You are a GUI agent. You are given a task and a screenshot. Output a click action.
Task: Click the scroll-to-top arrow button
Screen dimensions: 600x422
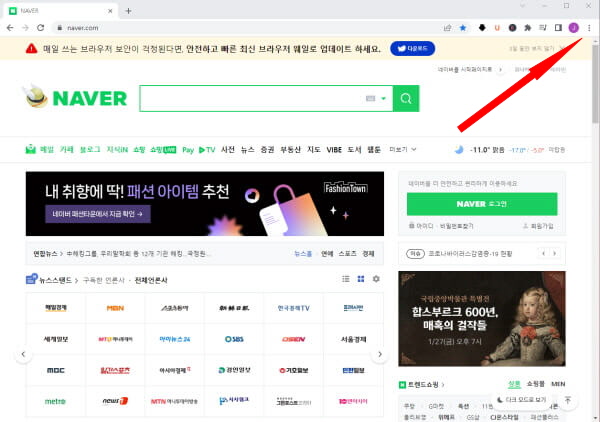(x=568, y=400)
